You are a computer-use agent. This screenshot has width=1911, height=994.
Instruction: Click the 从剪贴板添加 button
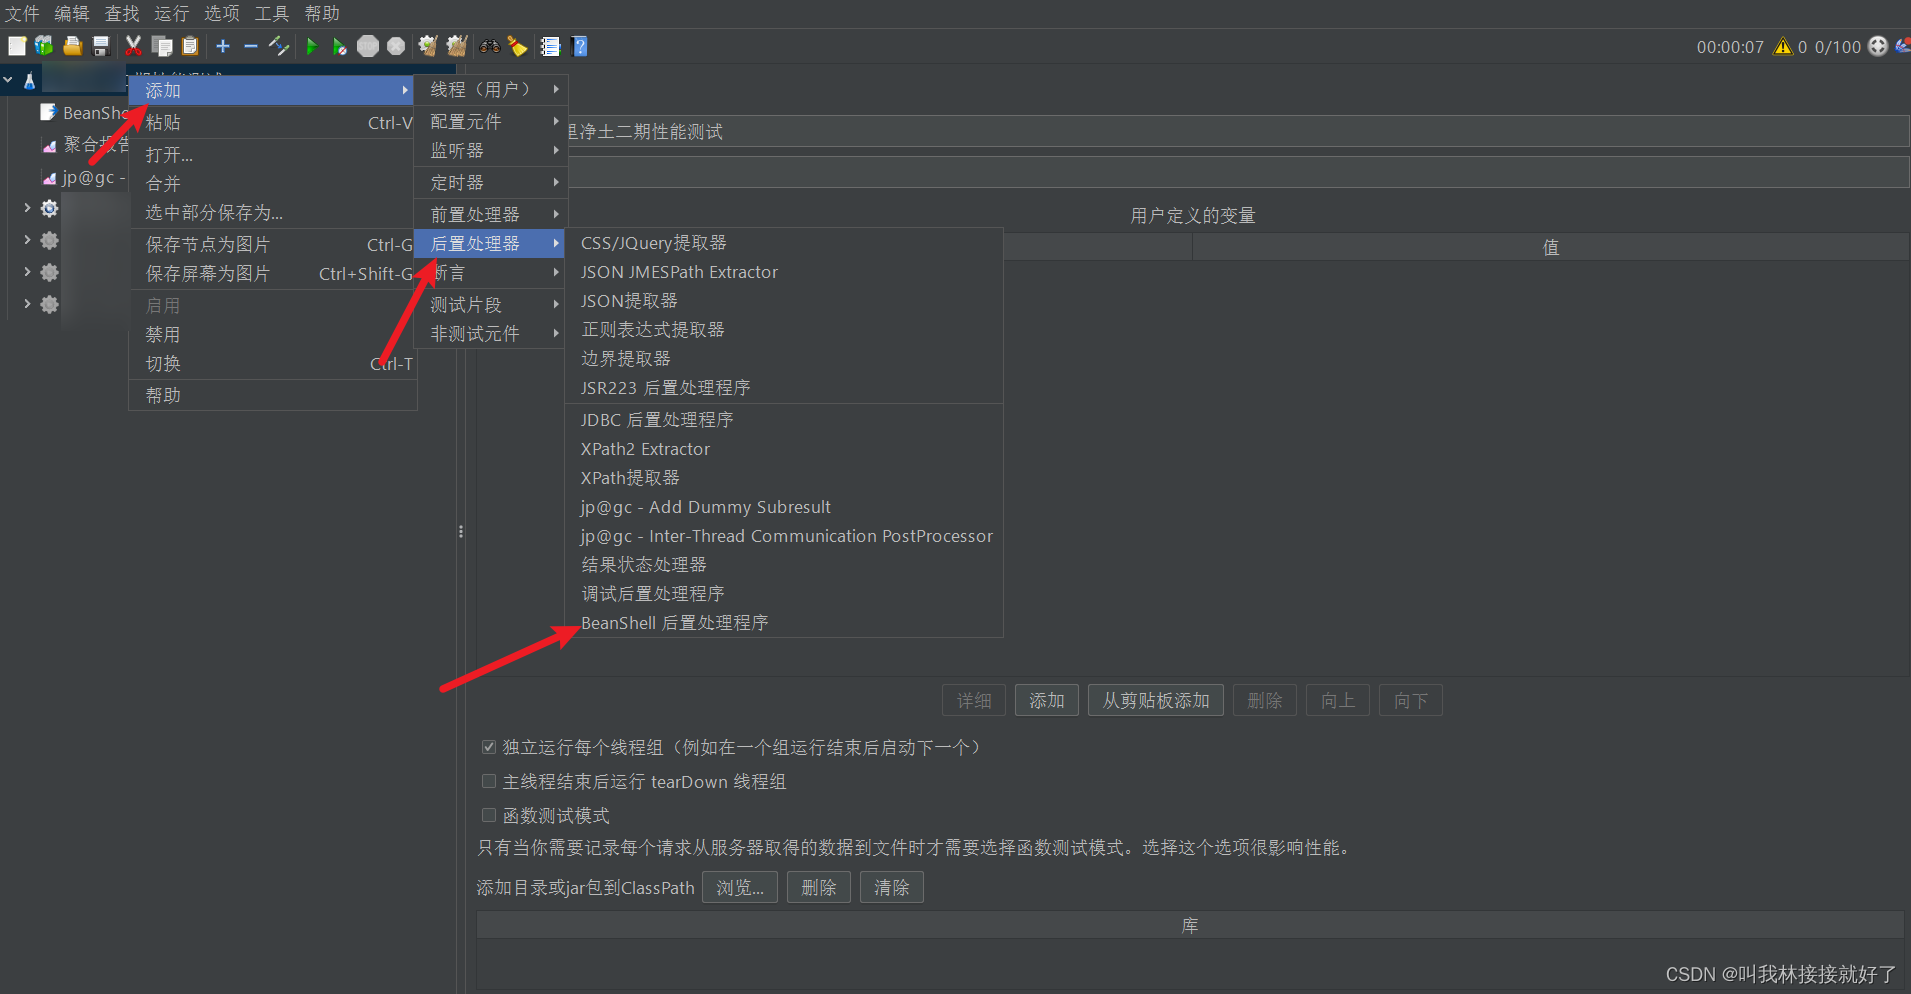point(1156,700)
